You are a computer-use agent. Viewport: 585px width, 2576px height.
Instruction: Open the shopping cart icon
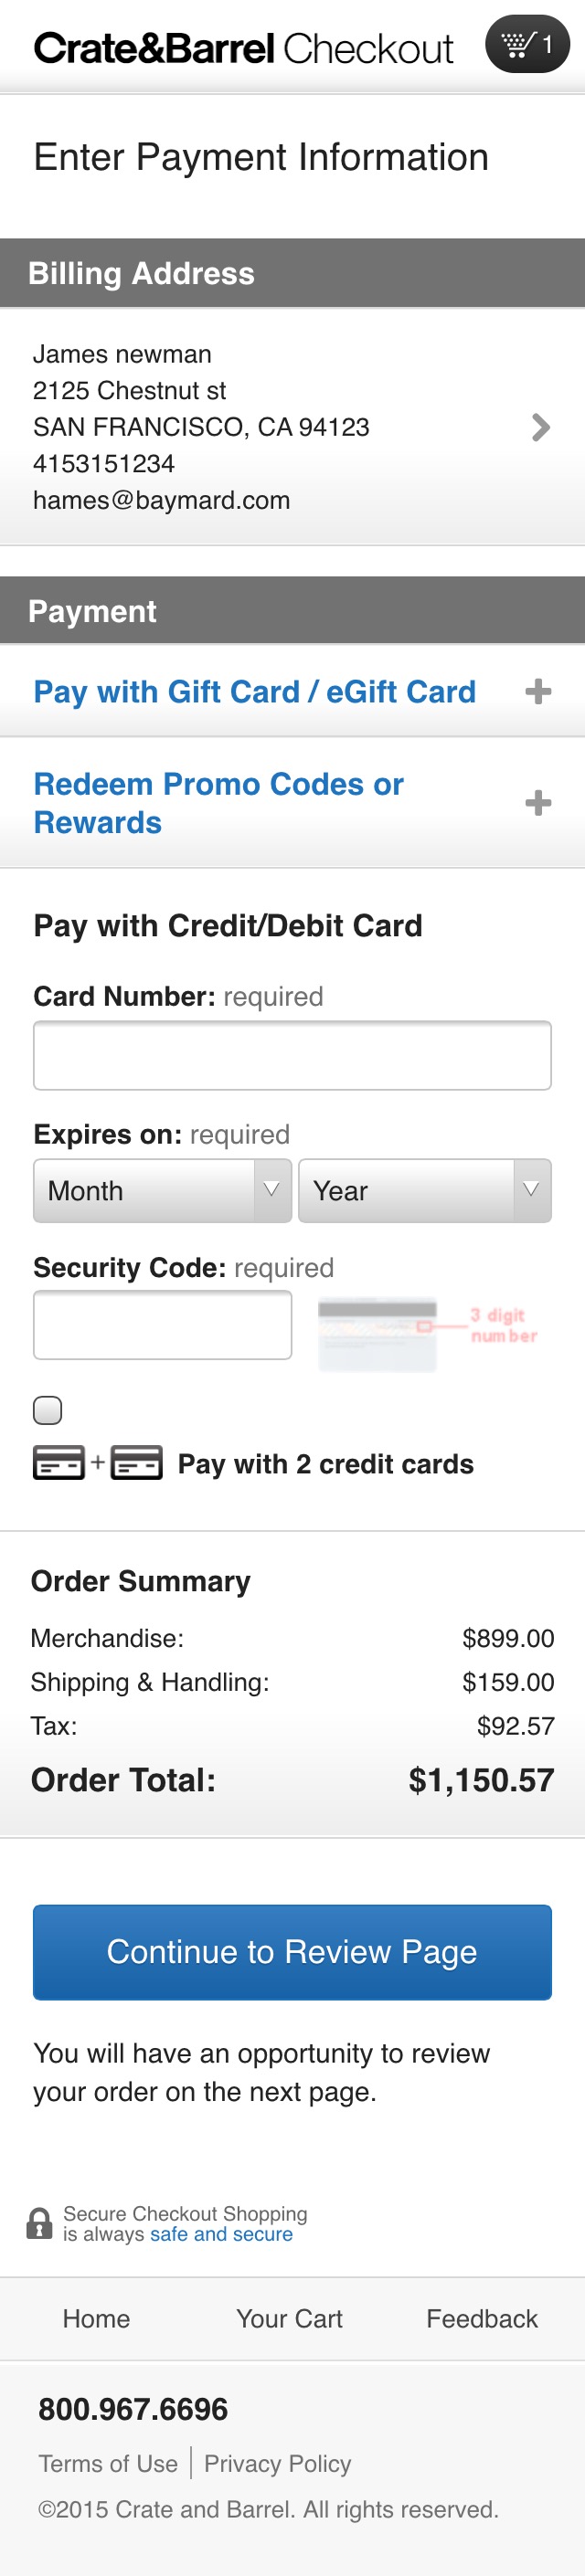point(528,45)
